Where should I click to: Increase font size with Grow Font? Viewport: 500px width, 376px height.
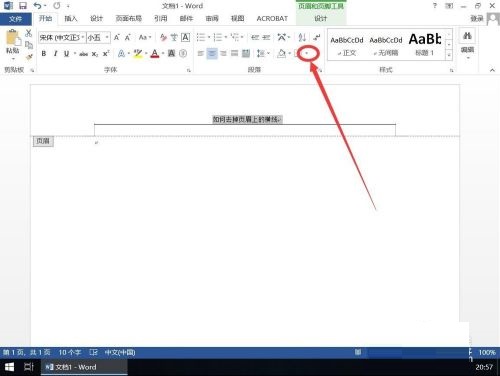click(x=117, y=37)
